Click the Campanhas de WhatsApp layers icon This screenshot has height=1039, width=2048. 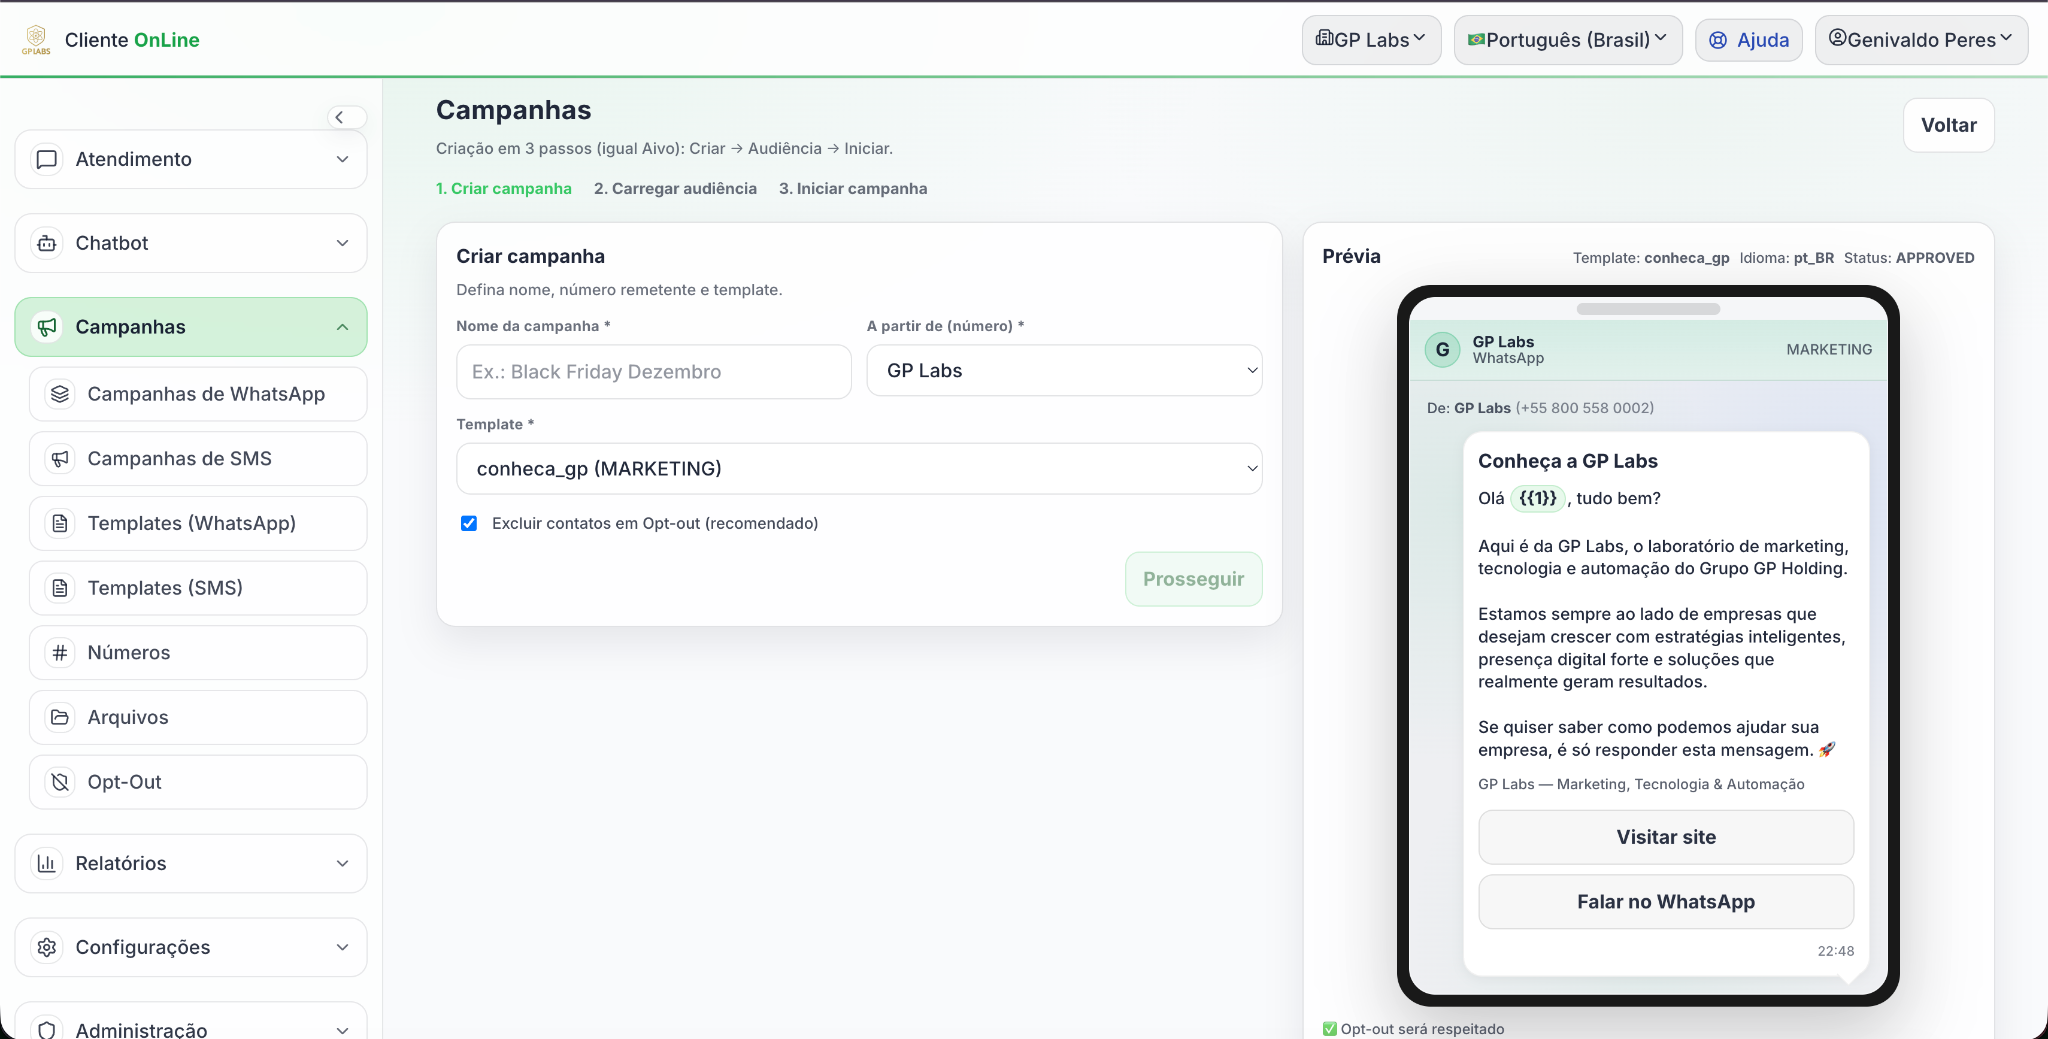click(x=60, y=394)
